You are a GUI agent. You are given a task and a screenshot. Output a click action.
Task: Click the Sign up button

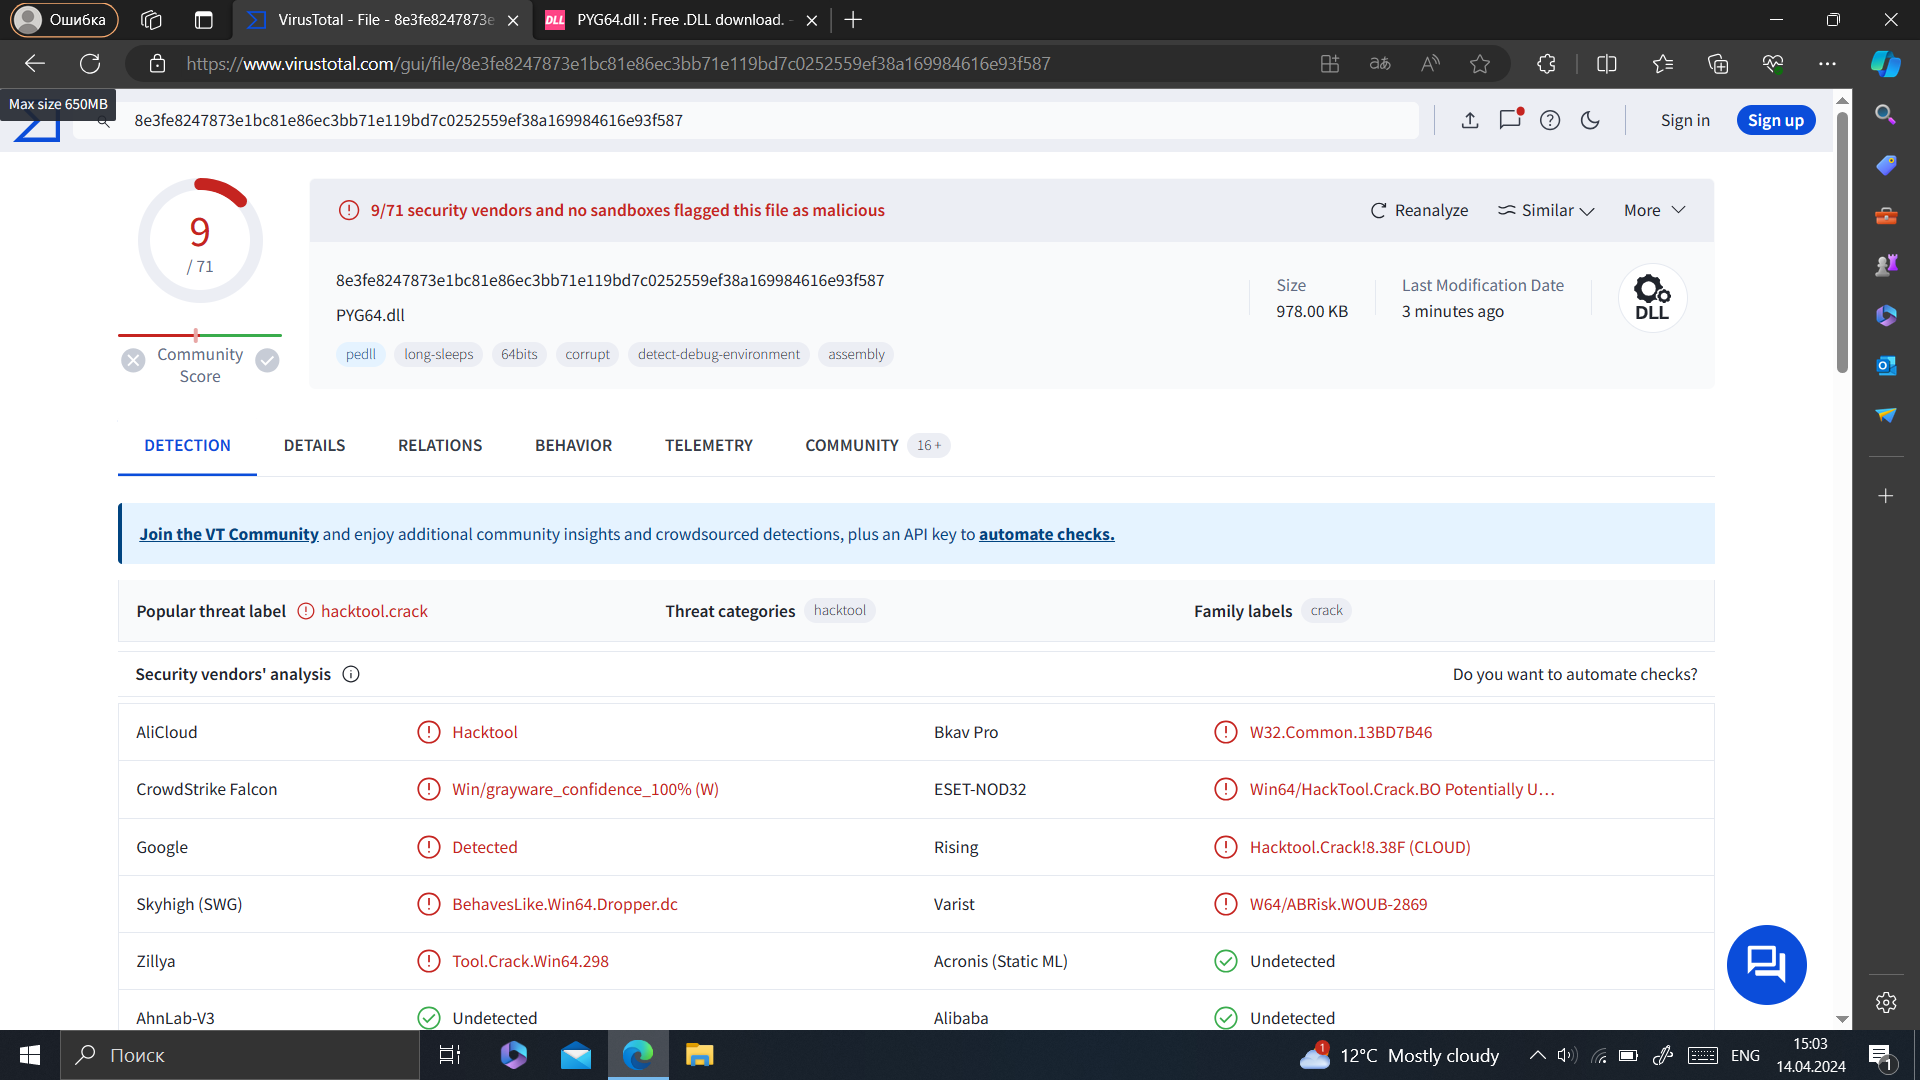(1776, 120)
